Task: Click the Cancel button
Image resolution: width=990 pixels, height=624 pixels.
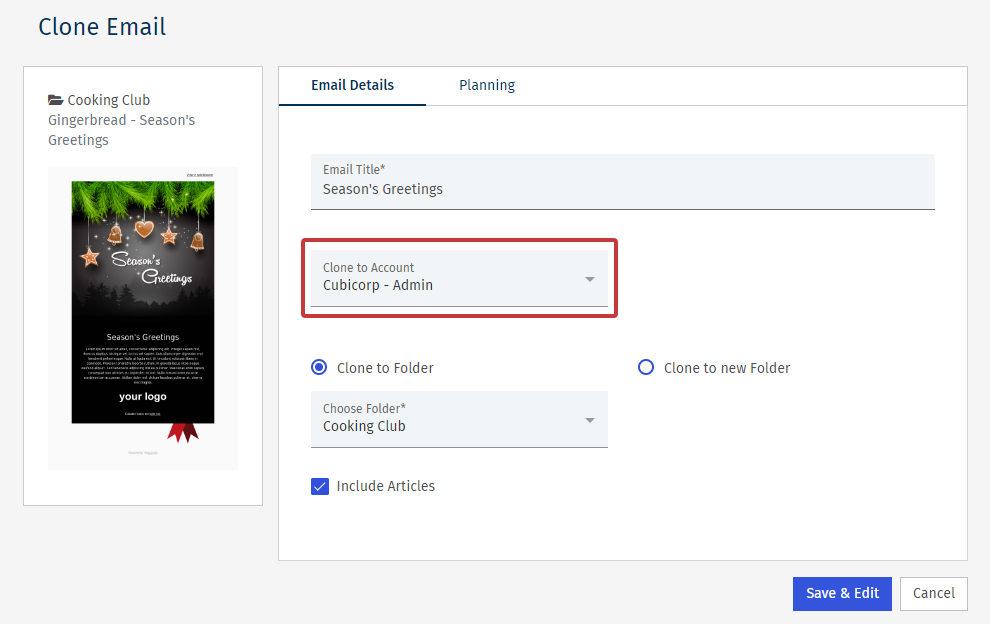Action: click(x=933, y=594)
